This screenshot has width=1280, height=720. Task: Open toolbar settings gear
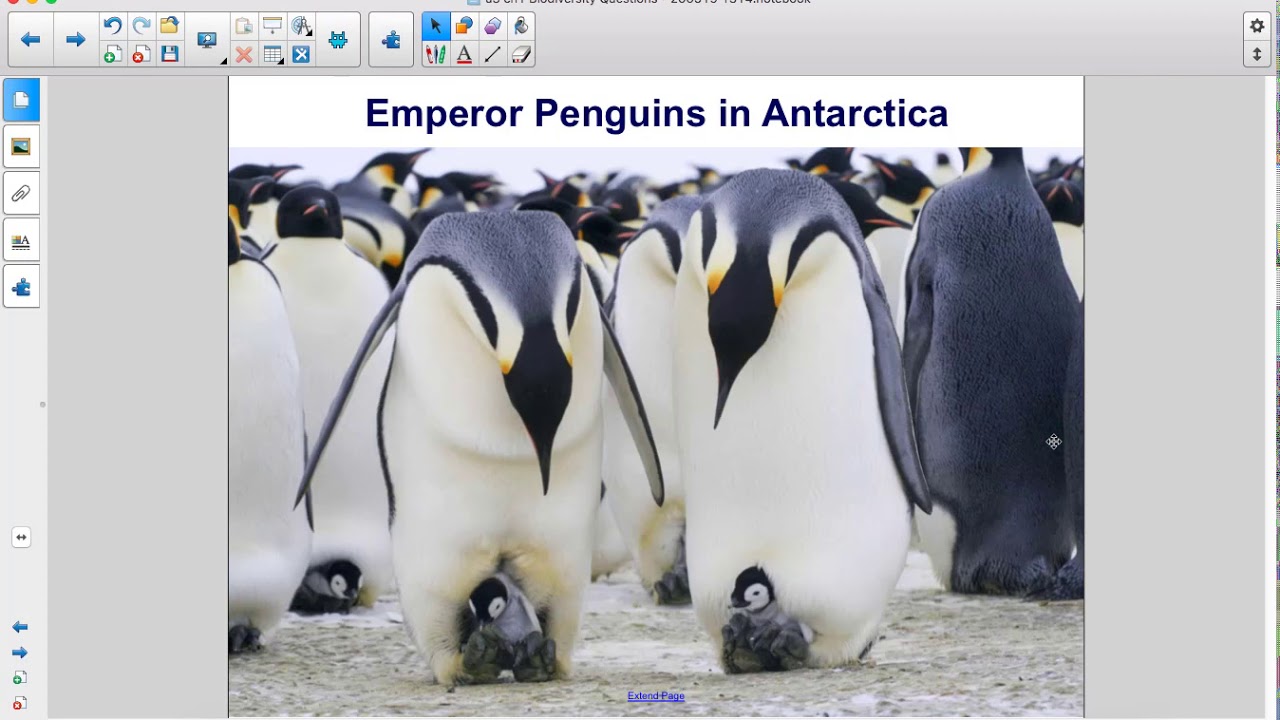coord(1257,26)
